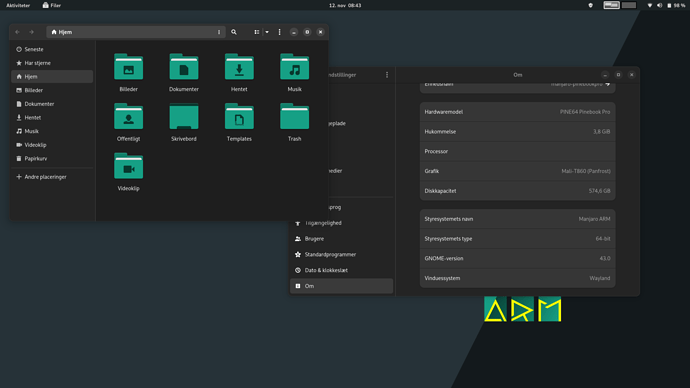
Task: Select Hjem in Files sidebar
Action: pyautogui.click(x=52, y=77)
